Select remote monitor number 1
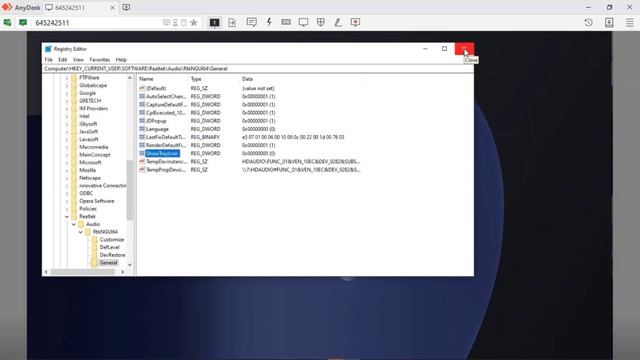 (x=214, y=23)
